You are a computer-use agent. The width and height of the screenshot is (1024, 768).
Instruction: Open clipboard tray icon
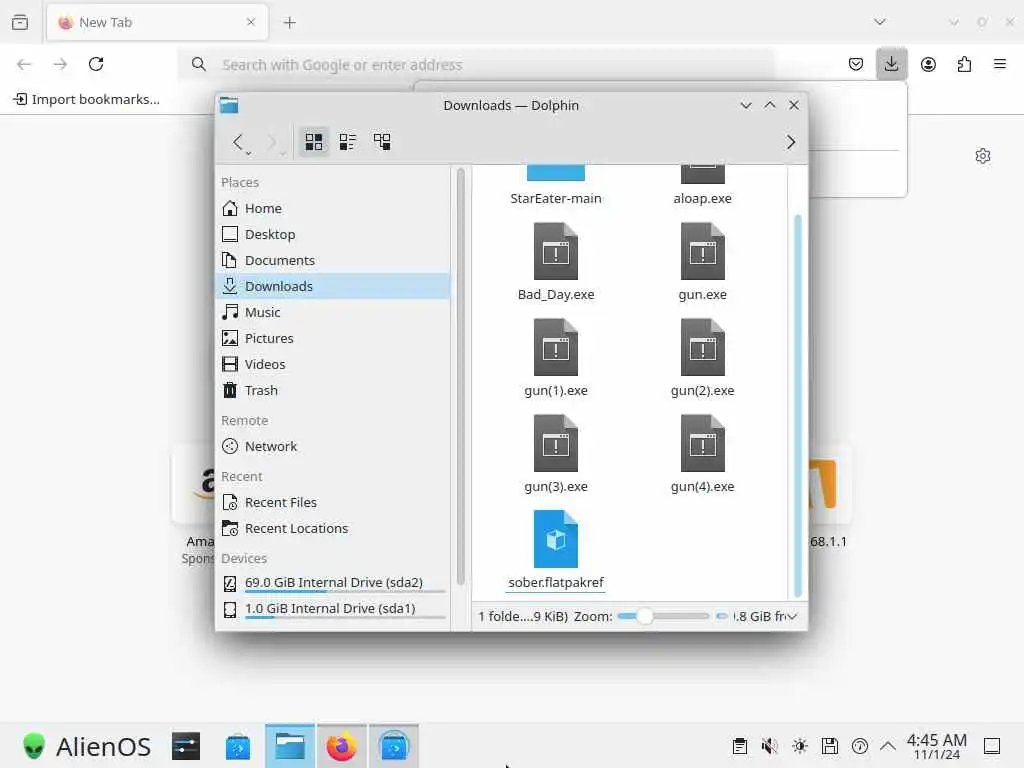(740, 746)
